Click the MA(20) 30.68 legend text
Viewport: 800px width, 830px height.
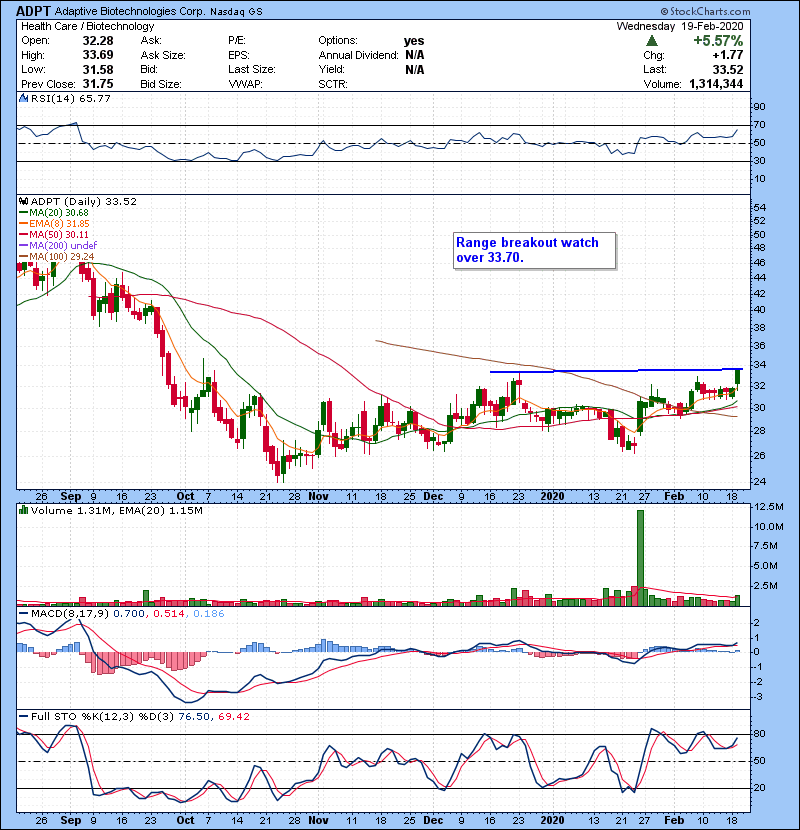pos(59,213)
